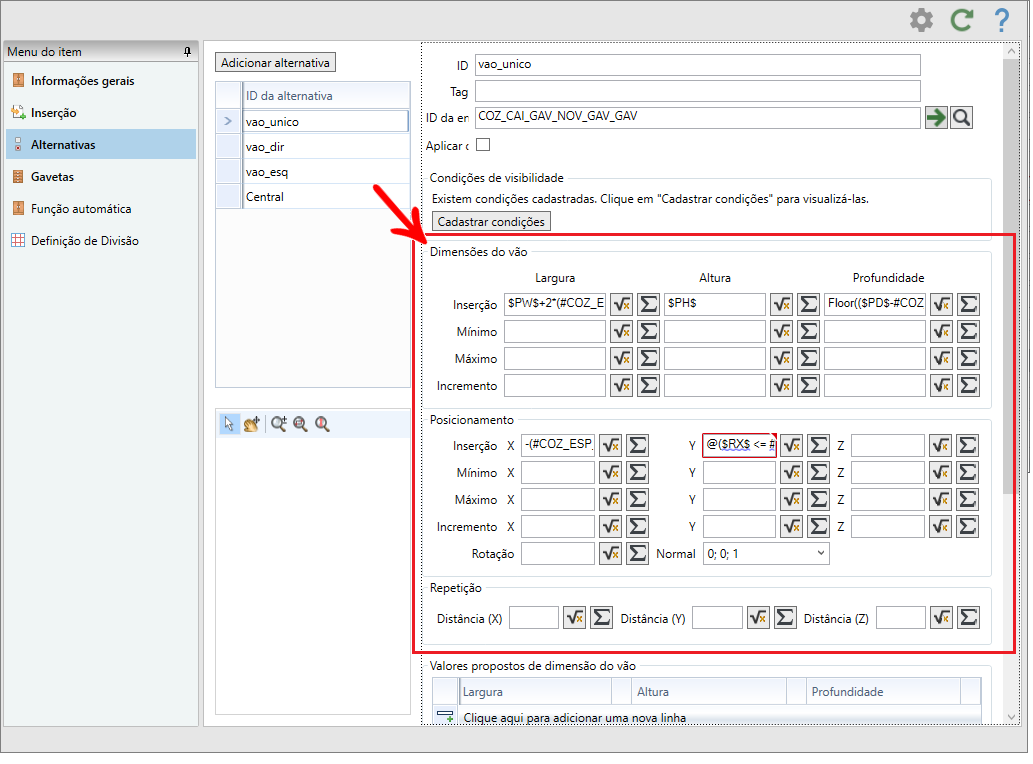Open Gavetas menu item
Viewport: 1033px width, 764px height.
pos(101,177)
